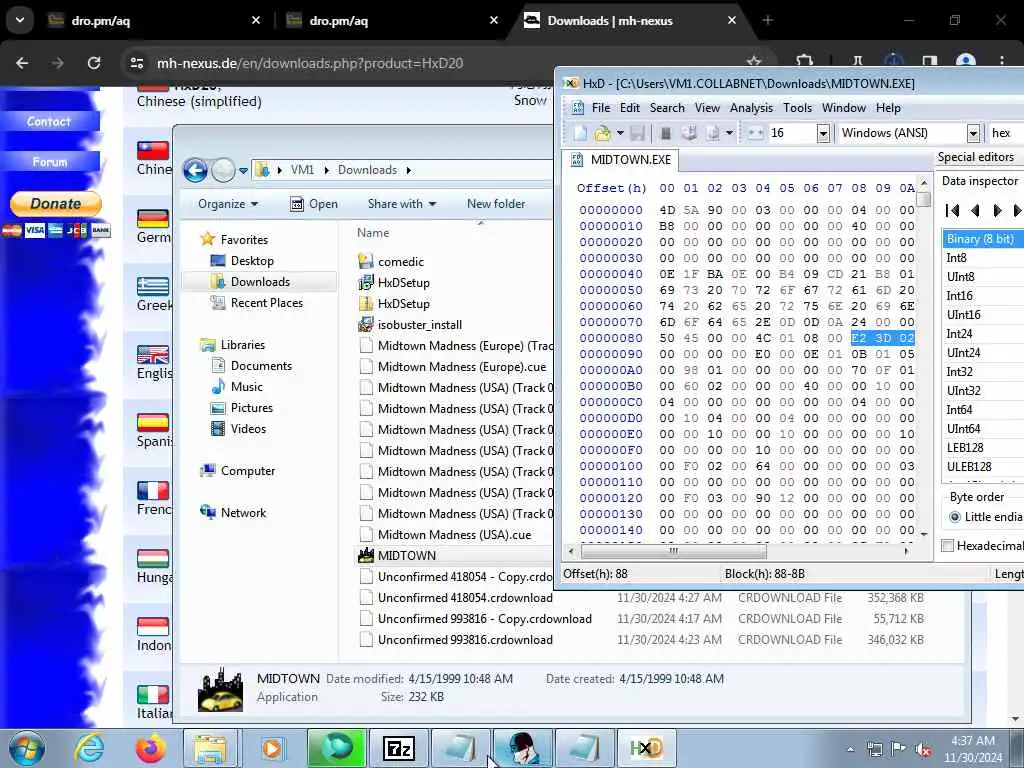Open the bytes-per-row 16 dropdown
The height and width of the screenshot is (768, 1024).
(x=823, y=133)
